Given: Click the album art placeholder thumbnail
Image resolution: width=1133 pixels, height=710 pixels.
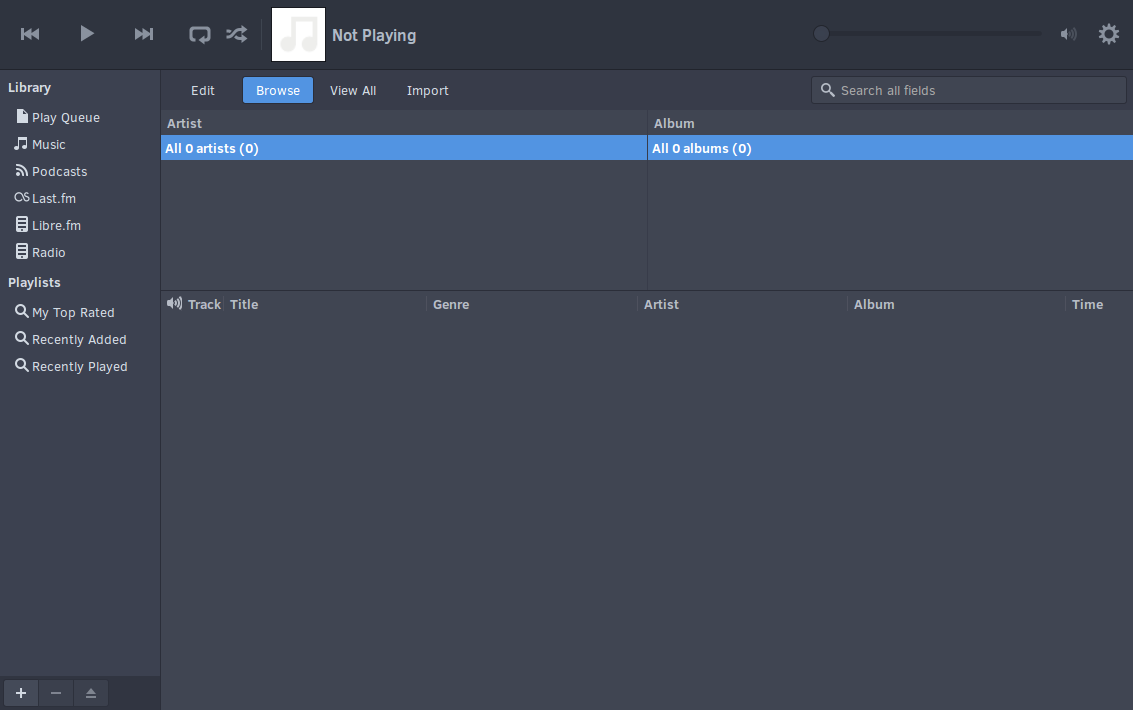Looking at the screenshot, I should [298, 35].
